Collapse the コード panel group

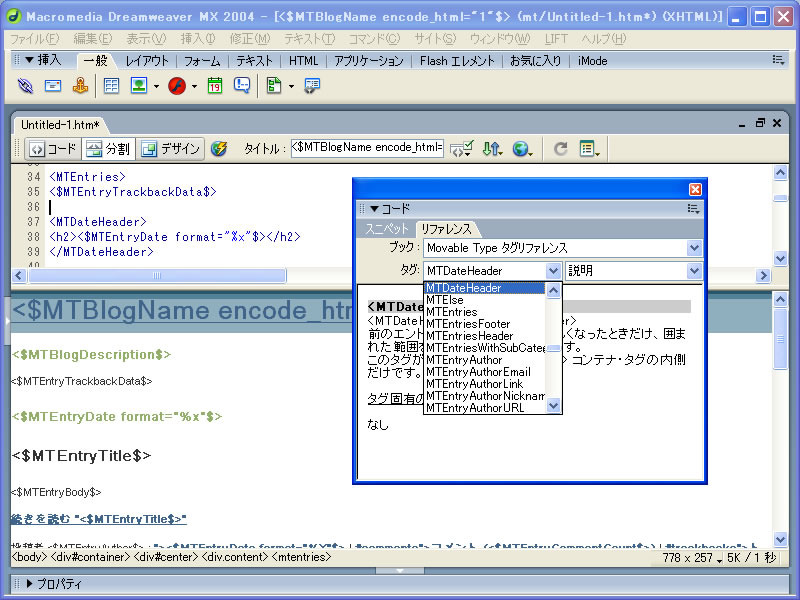374,209
